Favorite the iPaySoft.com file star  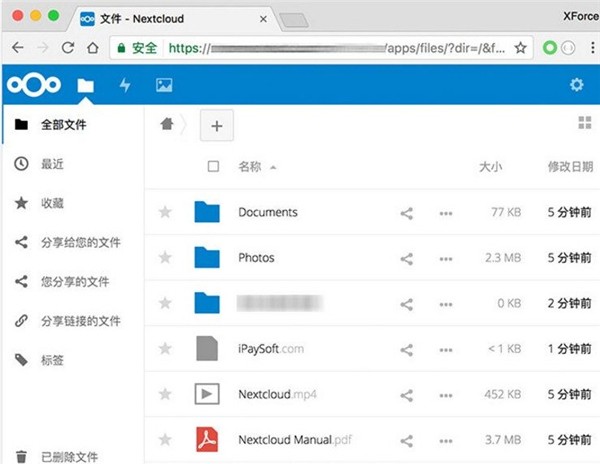coord(165,348)
